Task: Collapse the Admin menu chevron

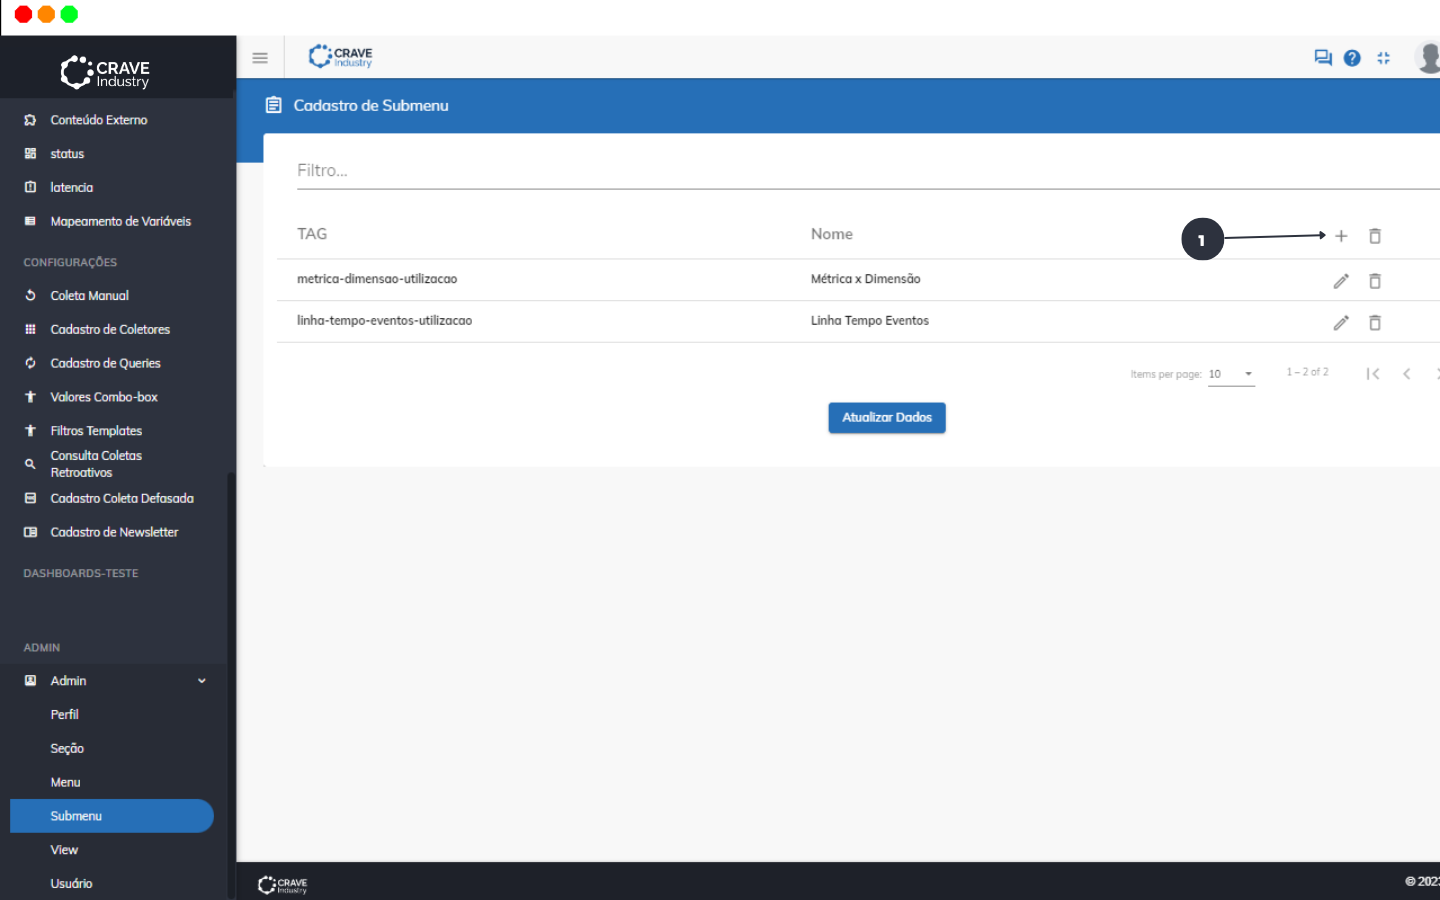Action: click(202, 681)
